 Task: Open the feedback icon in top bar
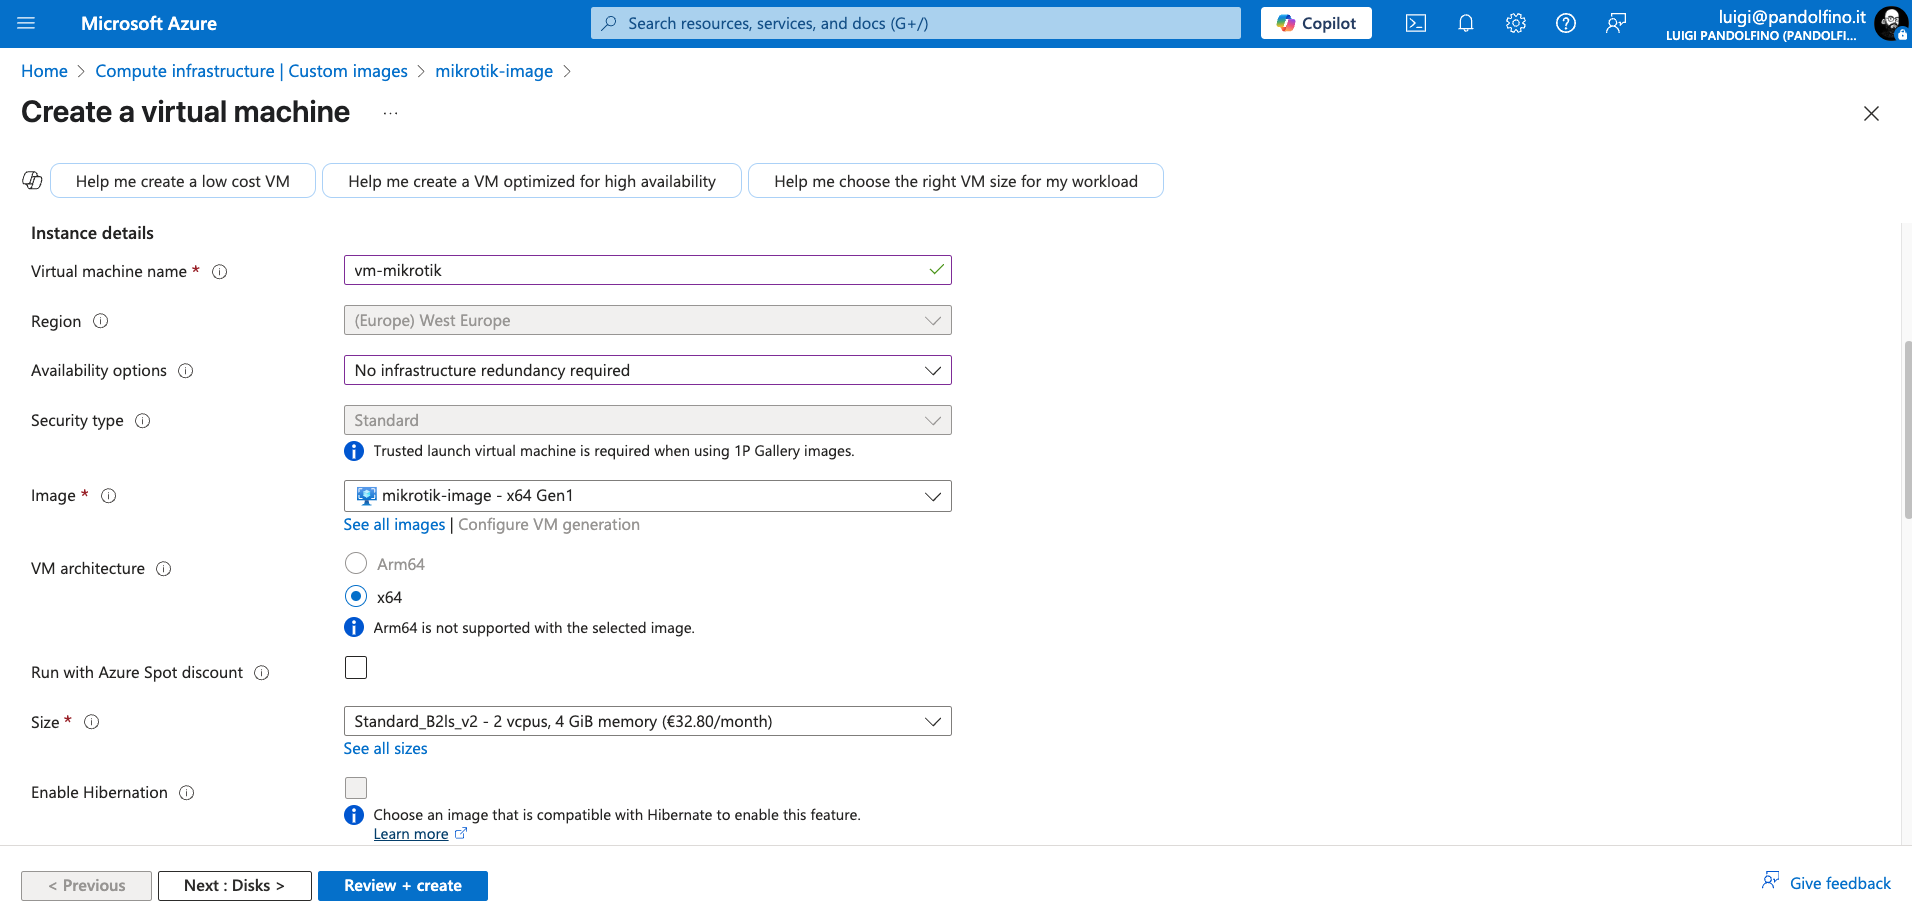[x=1615, y=23]
